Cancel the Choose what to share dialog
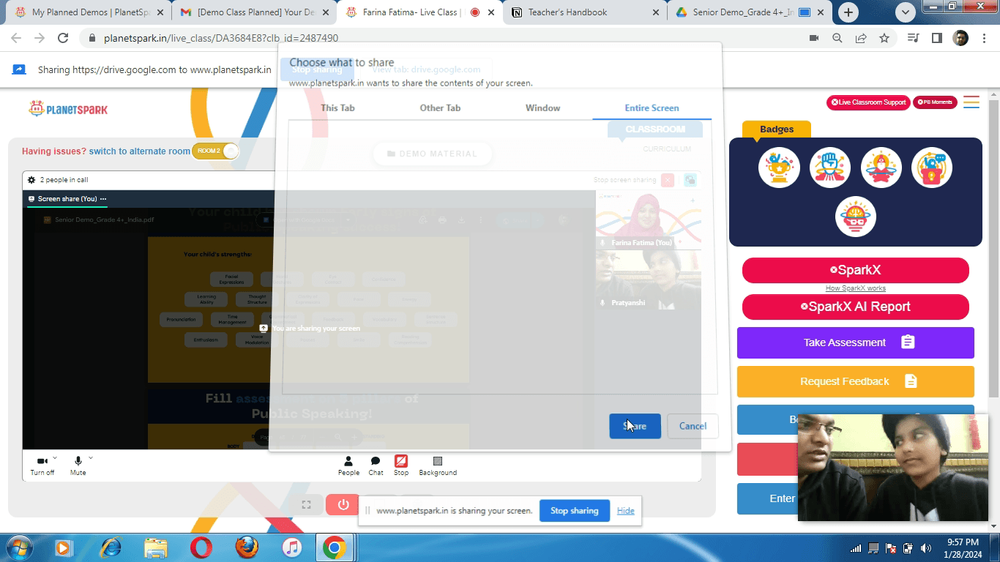The image size is (1000, 562). coord(692,426)
